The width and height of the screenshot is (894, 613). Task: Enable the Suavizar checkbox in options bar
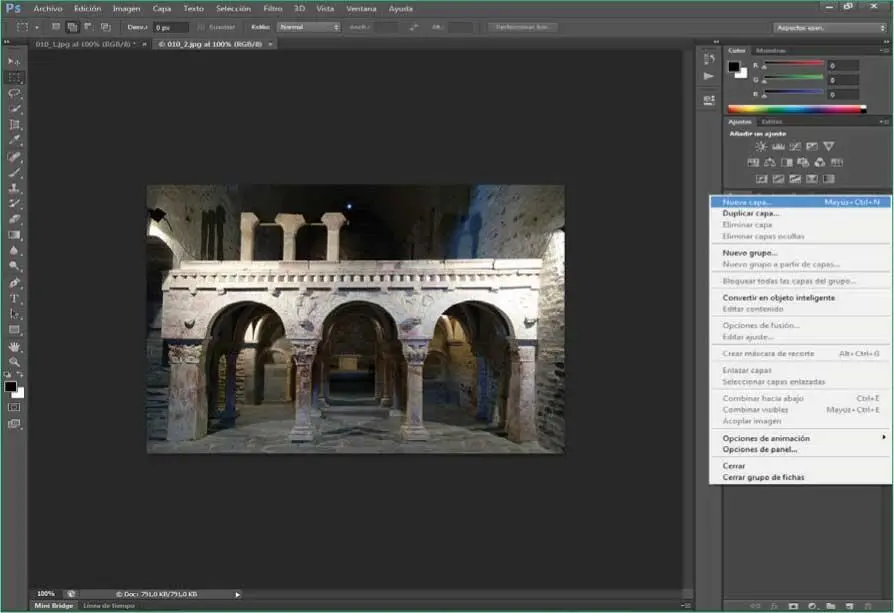point(202,27)
